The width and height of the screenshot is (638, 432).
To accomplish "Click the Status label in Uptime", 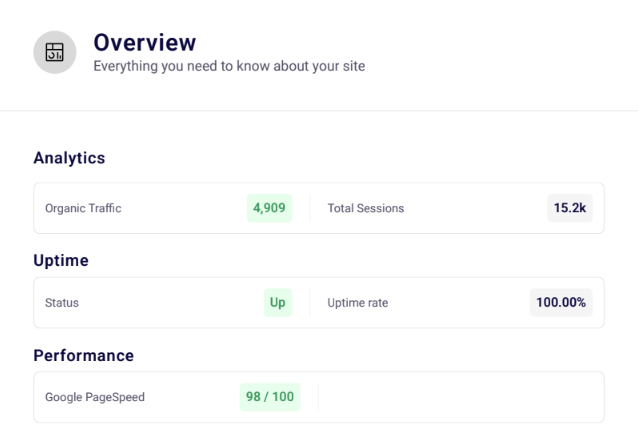I will tap(62, 303).
